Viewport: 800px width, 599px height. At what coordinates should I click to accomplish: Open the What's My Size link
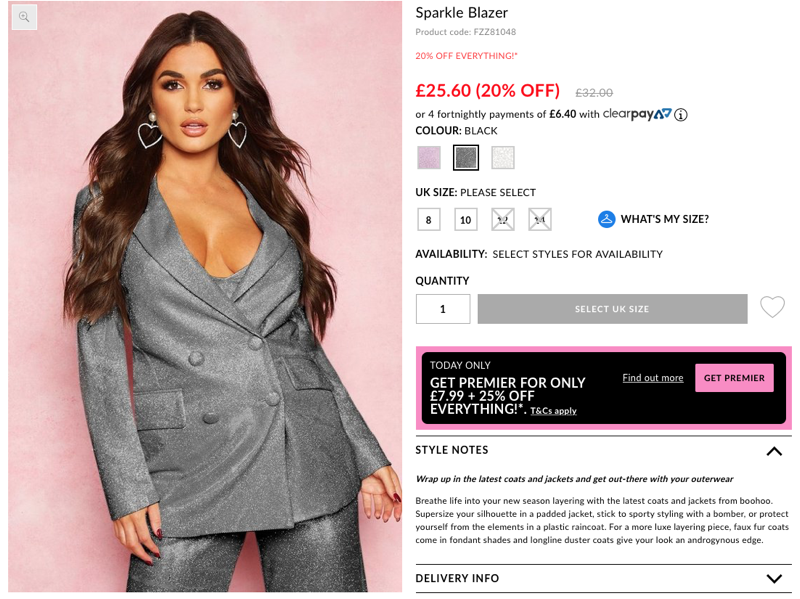coord(664,219)
